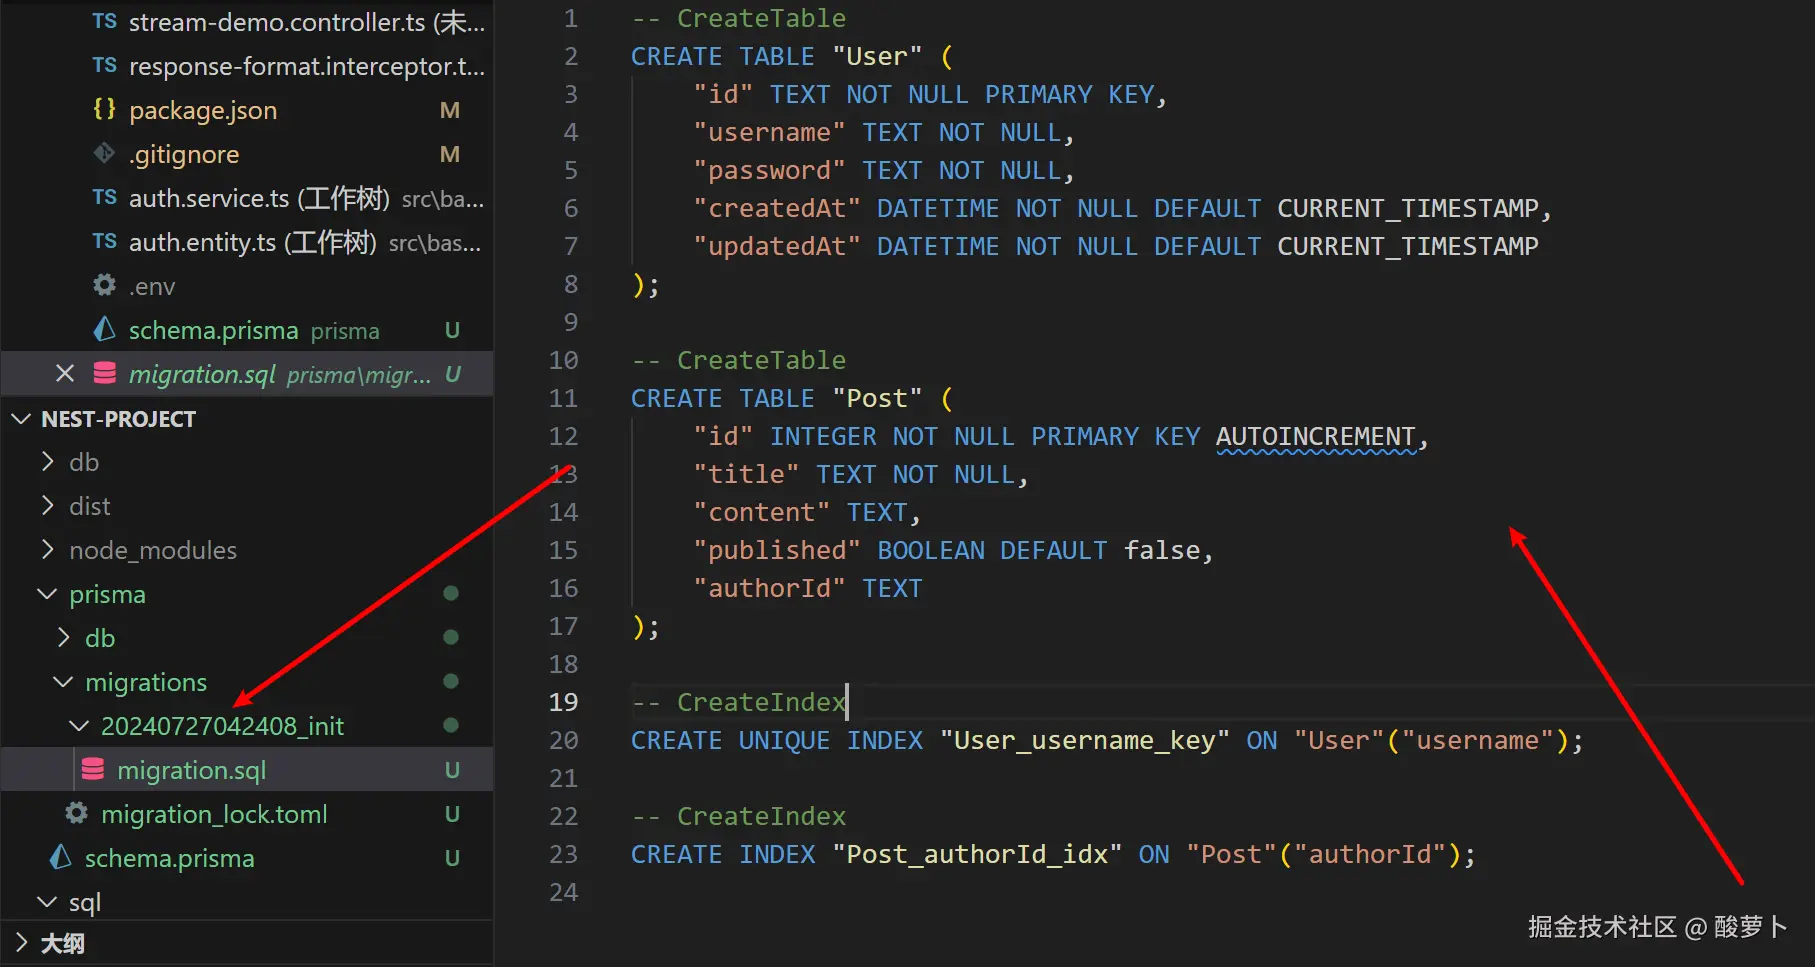1815x967 pixels.
Task: Collapse the NEST-PROJECT explorer section
Action: [x=21, y=419]
